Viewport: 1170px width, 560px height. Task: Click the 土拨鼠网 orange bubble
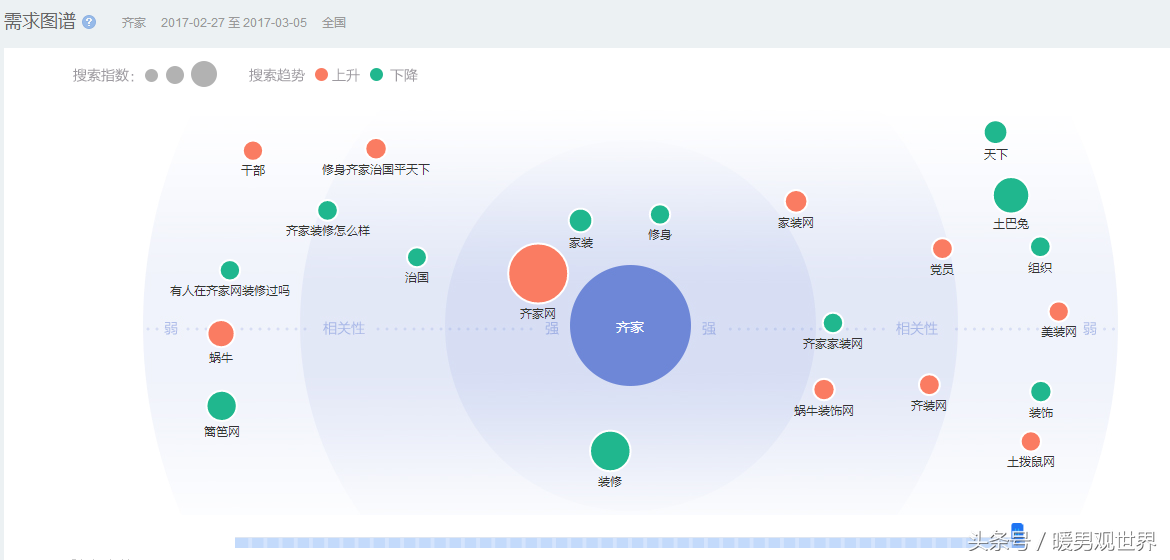click(x=1030, y=441)
